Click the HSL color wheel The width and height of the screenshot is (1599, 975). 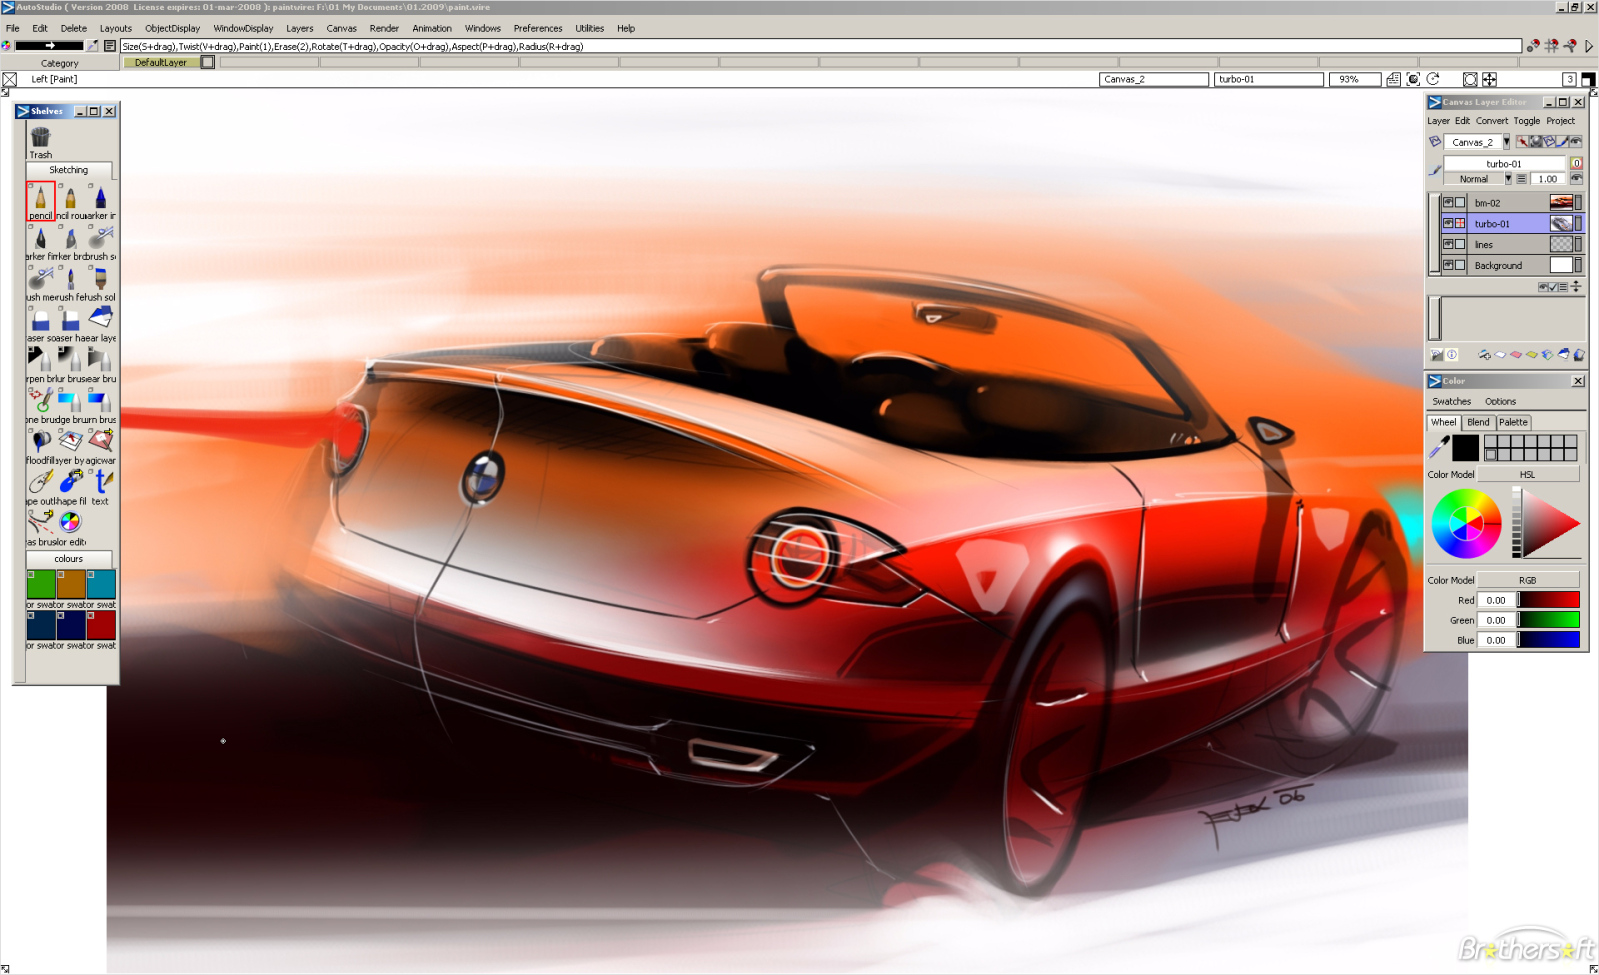pyautogui.click(x=1466, y=523)
